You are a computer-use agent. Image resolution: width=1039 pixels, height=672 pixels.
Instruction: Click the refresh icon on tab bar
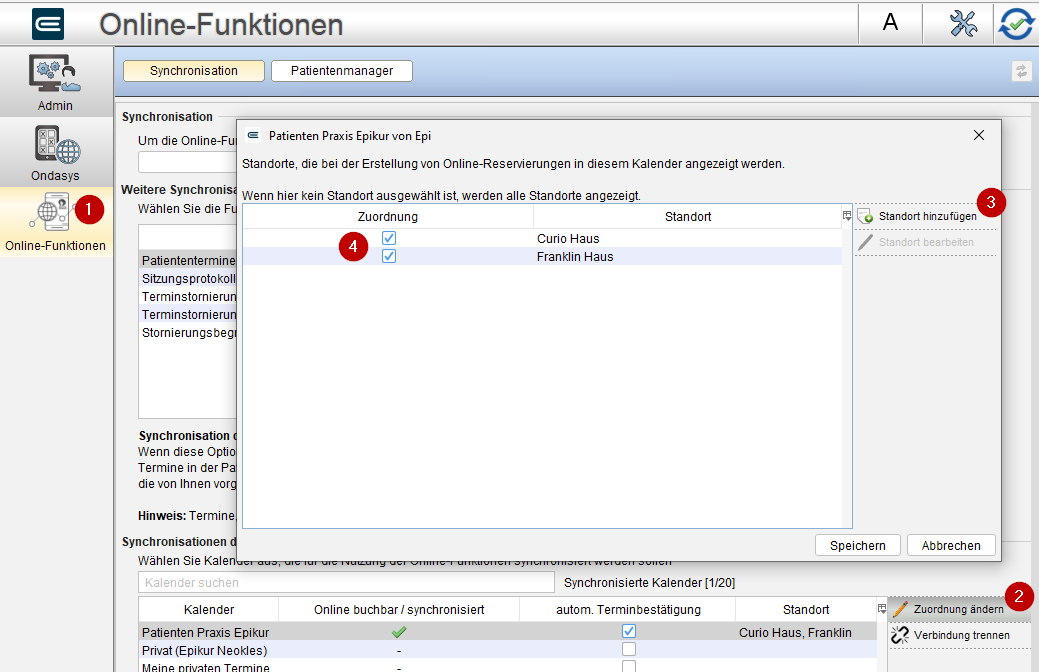coord(1022,71)
